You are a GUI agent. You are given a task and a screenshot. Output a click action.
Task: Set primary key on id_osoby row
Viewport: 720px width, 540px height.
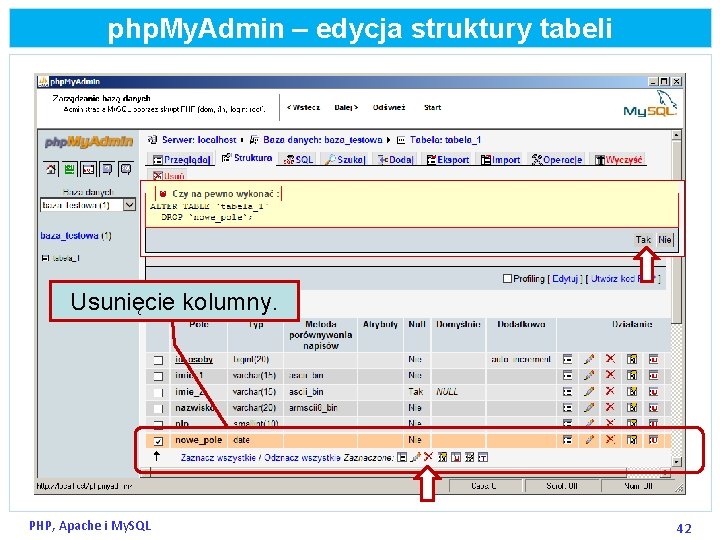pos(632,359)
